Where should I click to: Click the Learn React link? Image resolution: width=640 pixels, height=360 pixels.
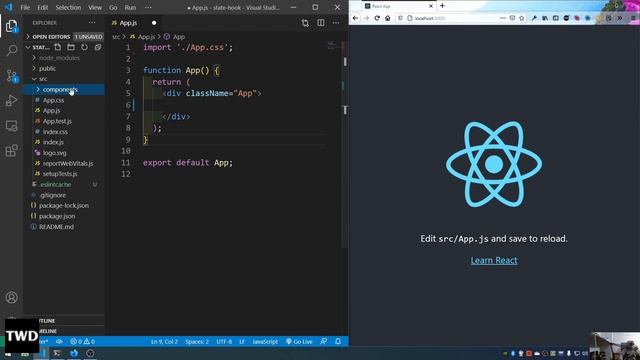(494, 260)
